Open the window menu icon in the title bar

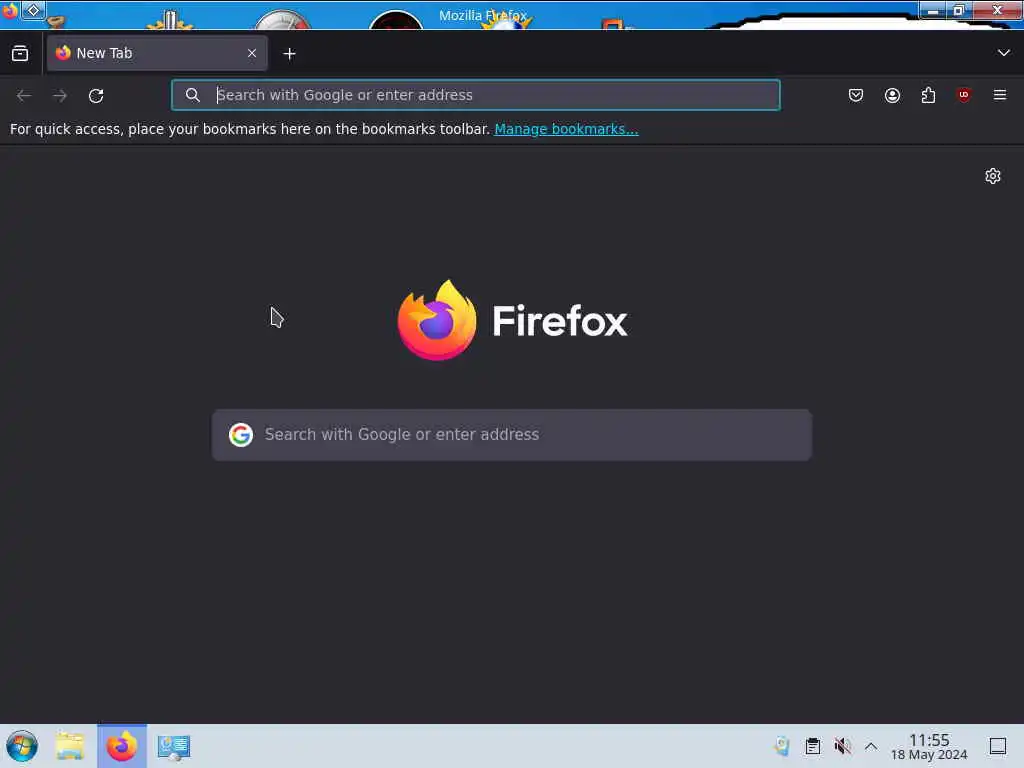10,10
